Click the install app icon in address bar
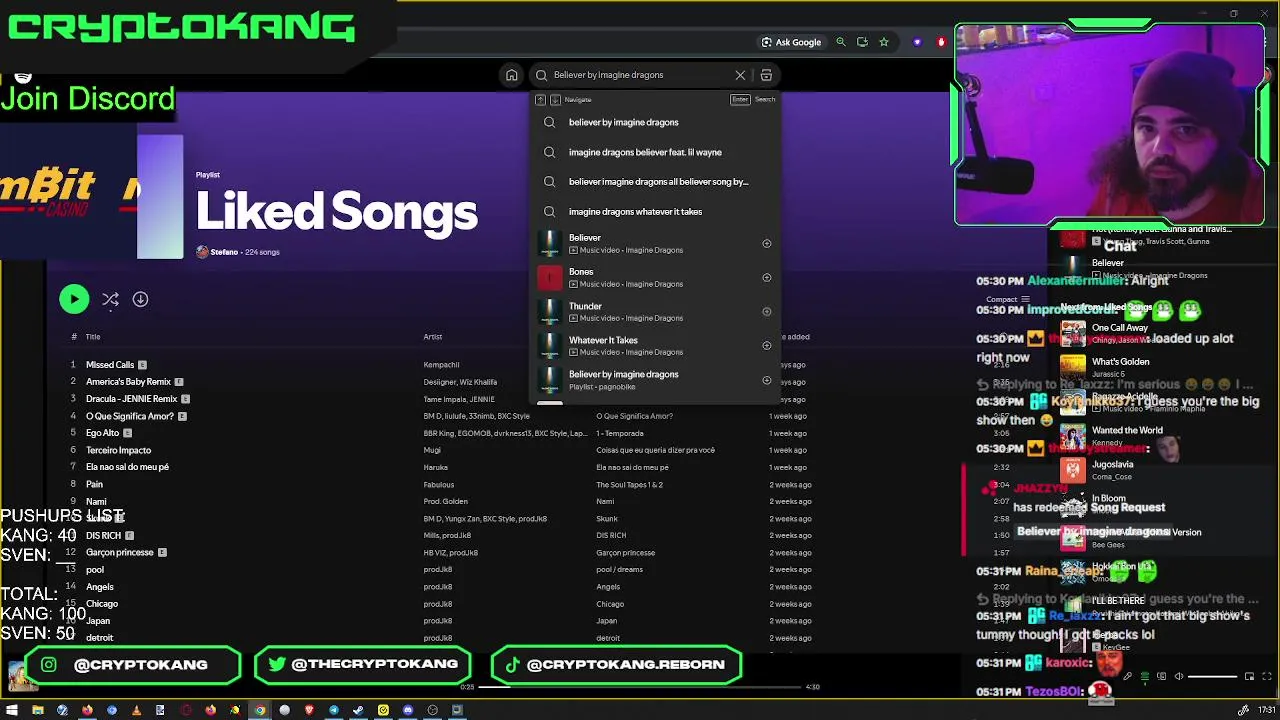 862,42
